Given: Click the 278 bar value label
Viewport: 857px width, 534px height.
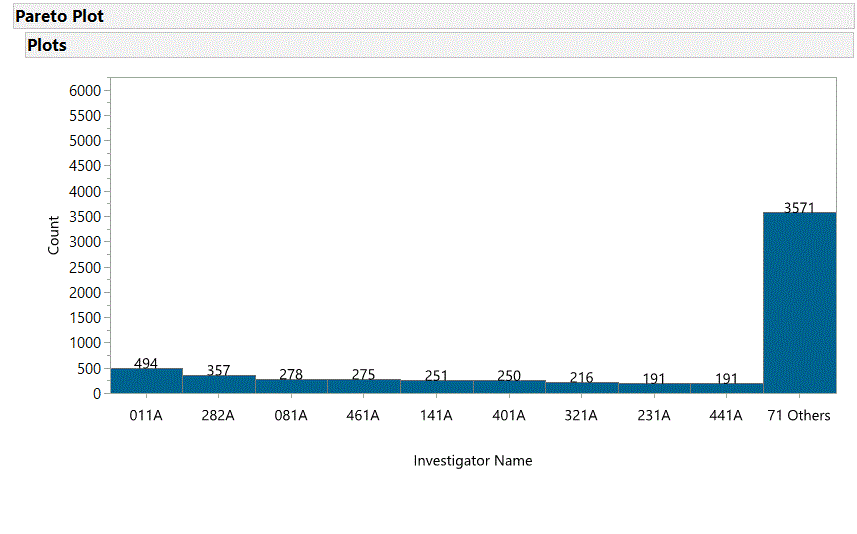Looking at the screenshot, I should click(x=291, y=374).
